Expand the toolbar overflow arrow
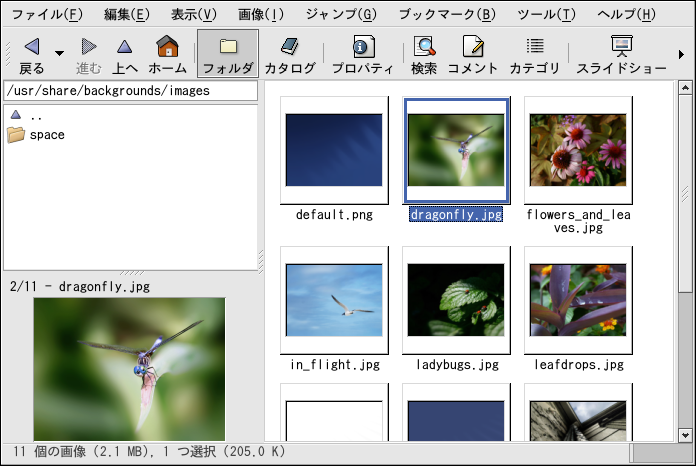696x466 pixels. pyautogui.click(x=682, y=54)
